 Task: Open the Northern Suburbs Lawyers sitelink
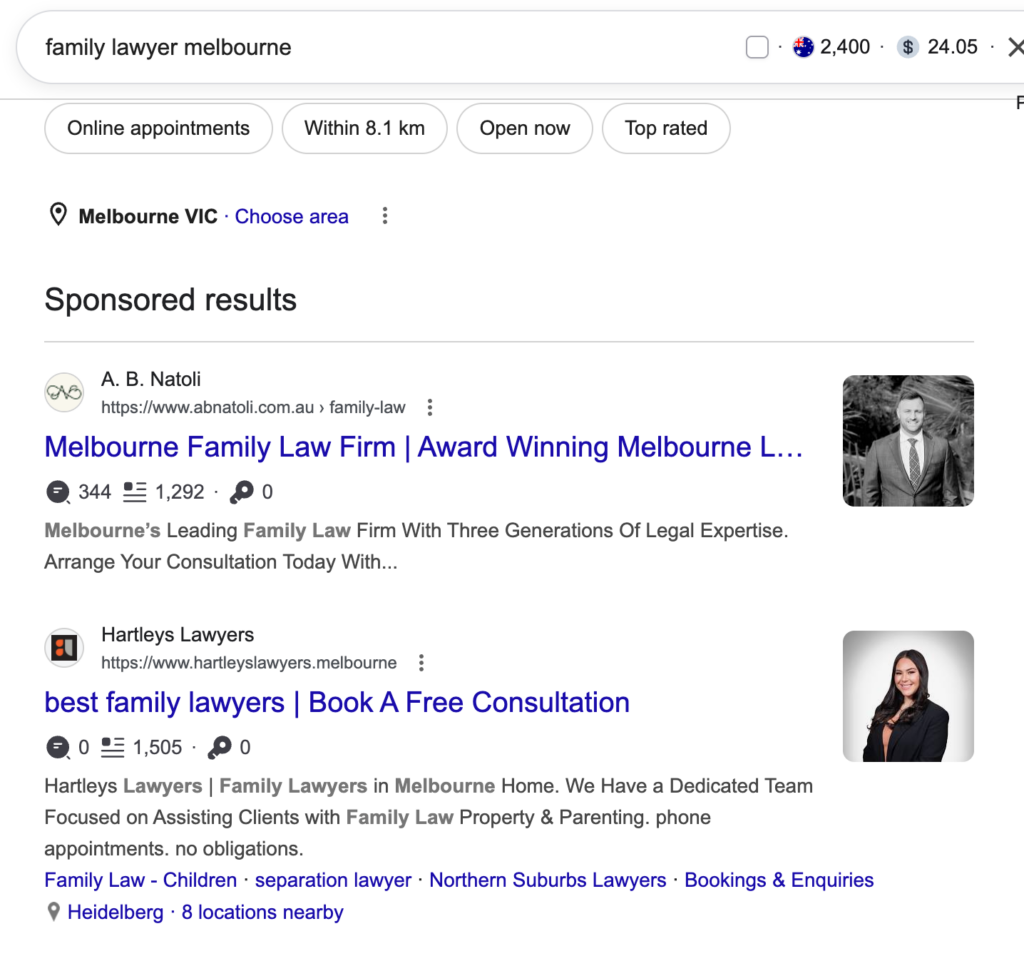pos(548,880)
